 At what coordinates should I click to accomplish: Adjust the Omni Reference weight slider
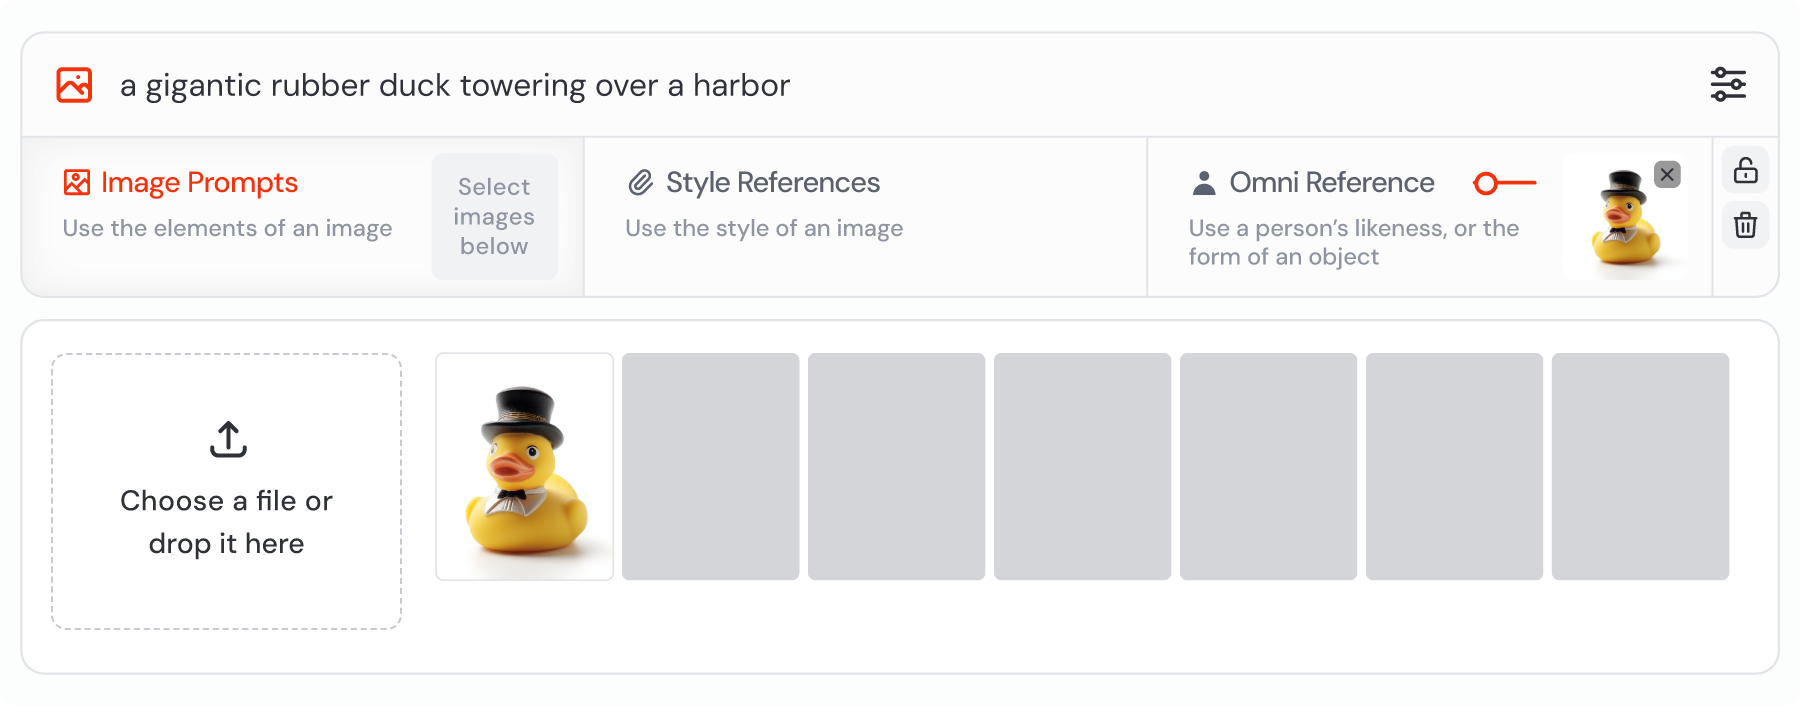coord(1505,183)
